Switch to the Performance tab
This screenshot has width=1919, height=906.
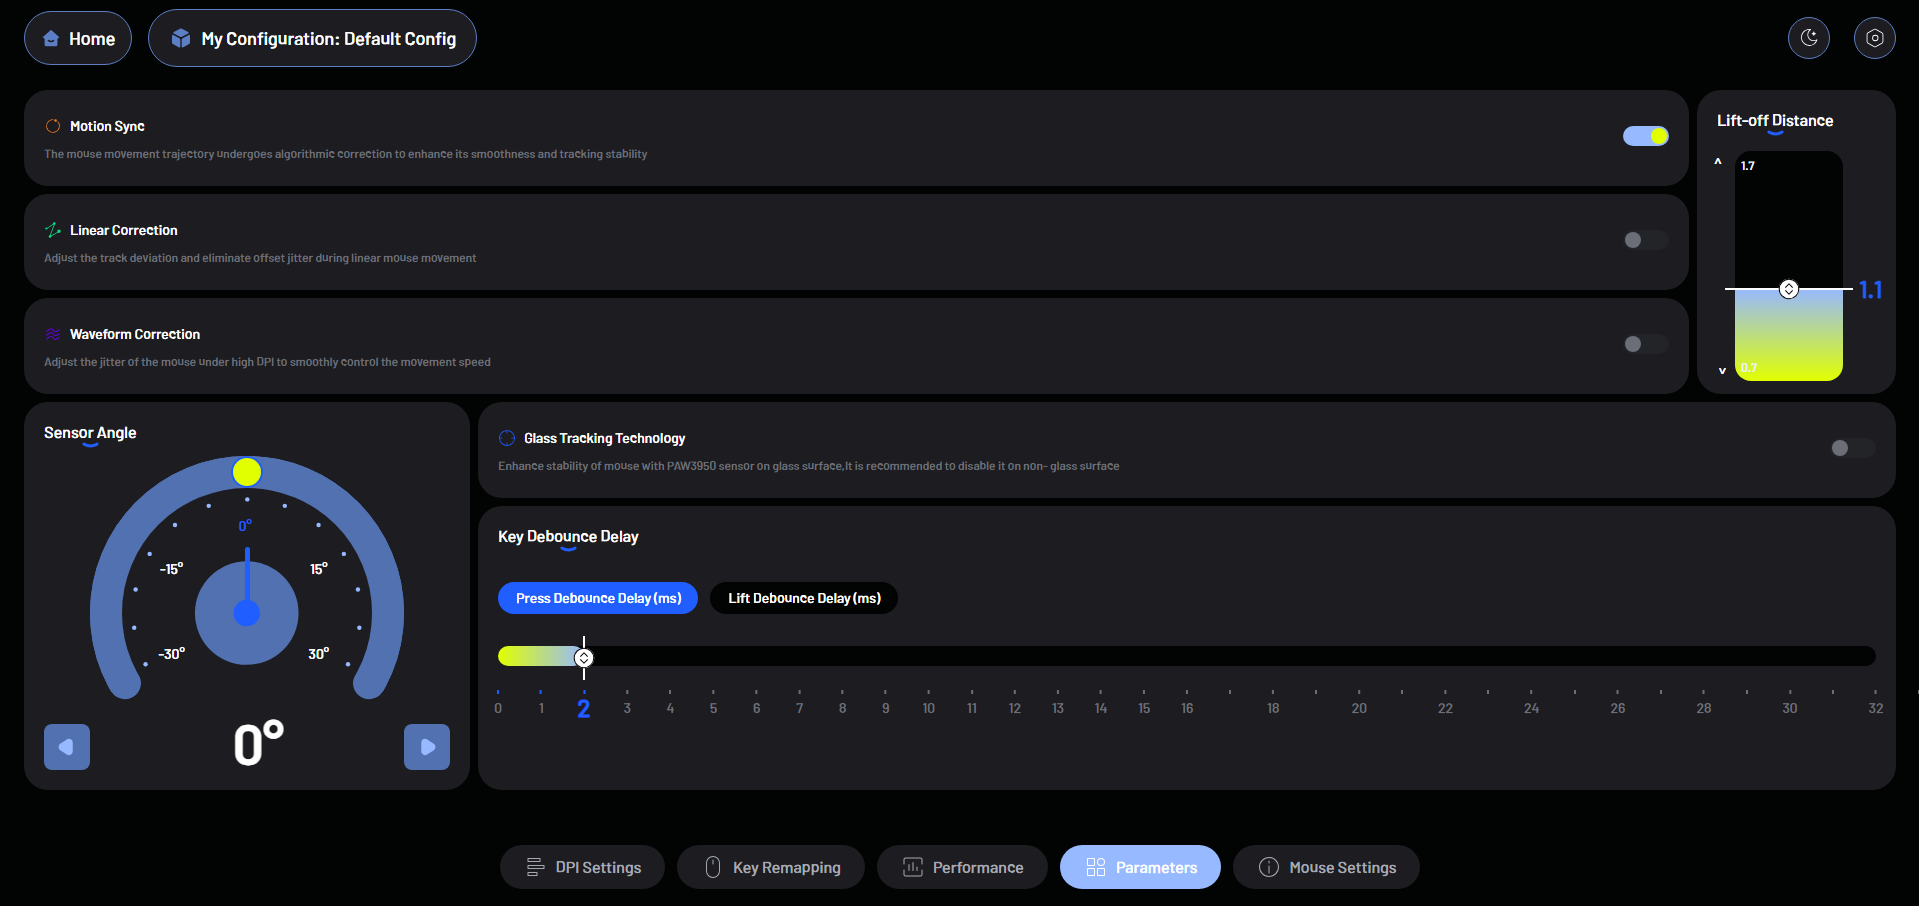pos(962,867)
